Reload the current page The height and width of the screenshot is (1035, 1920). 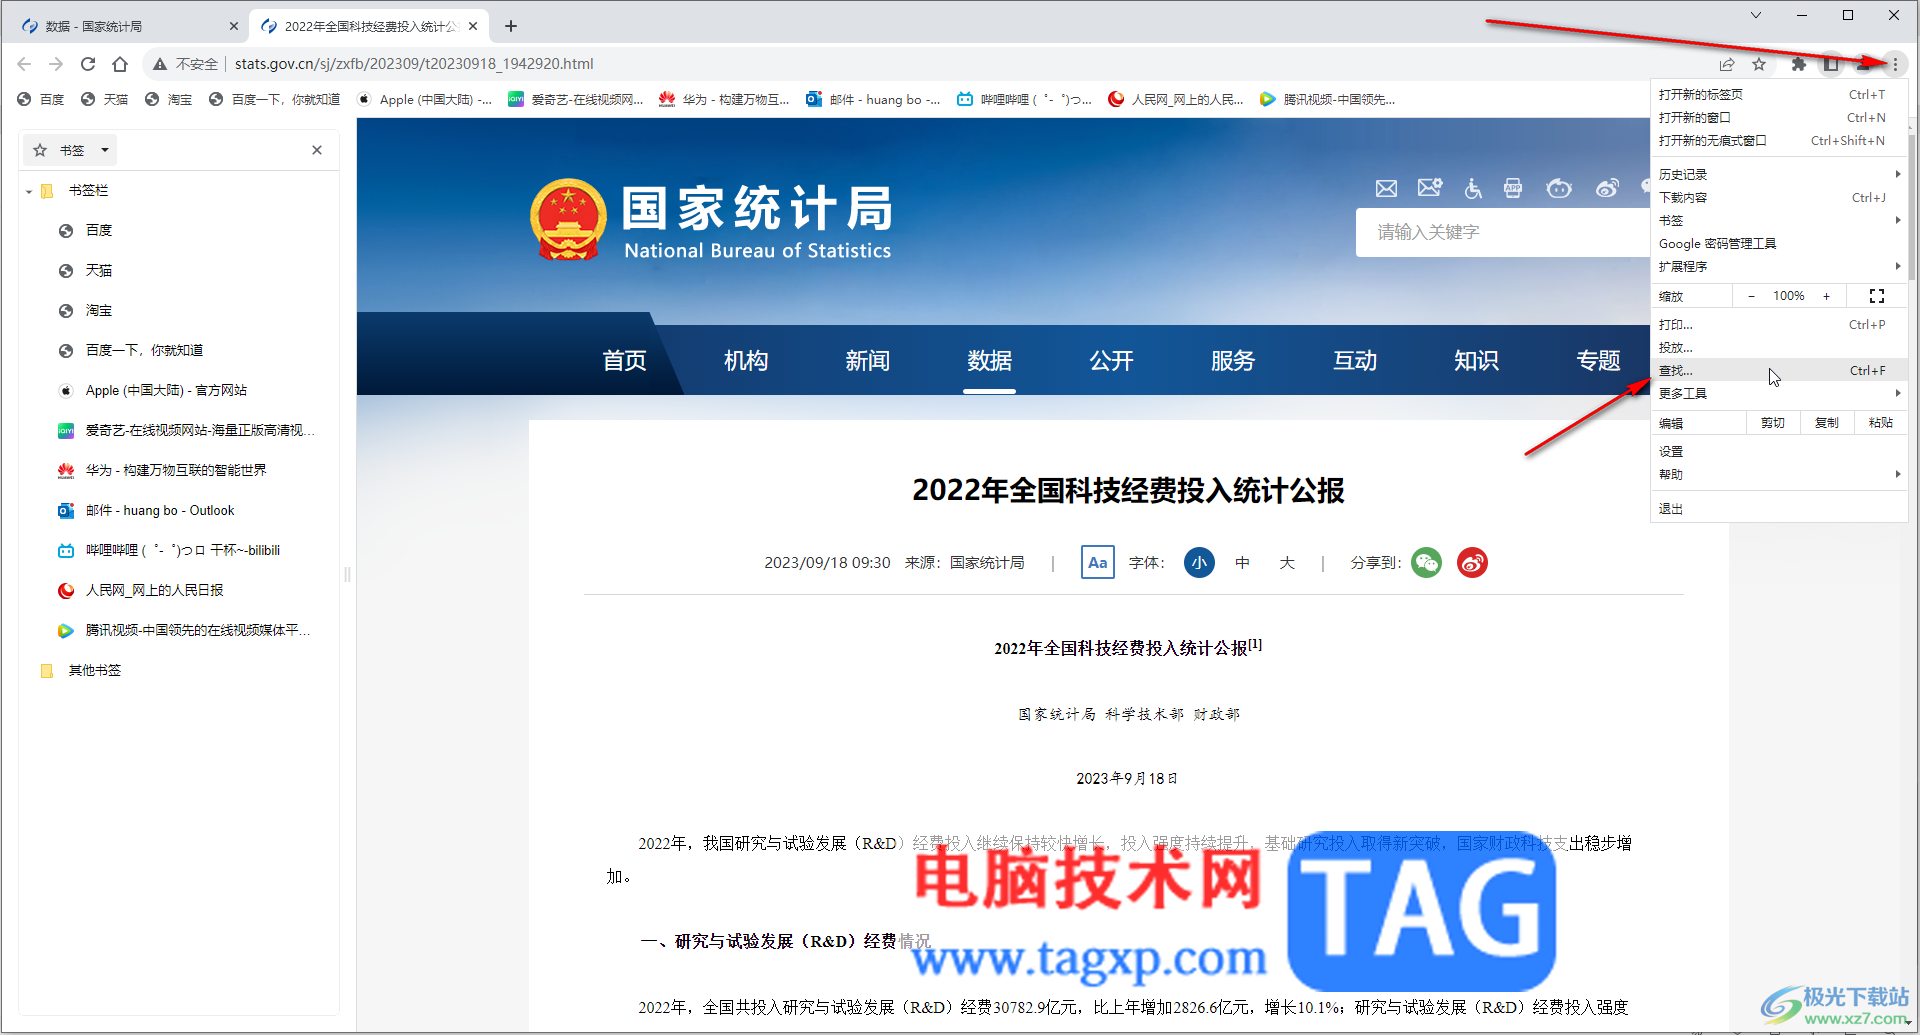click(88, 64)
